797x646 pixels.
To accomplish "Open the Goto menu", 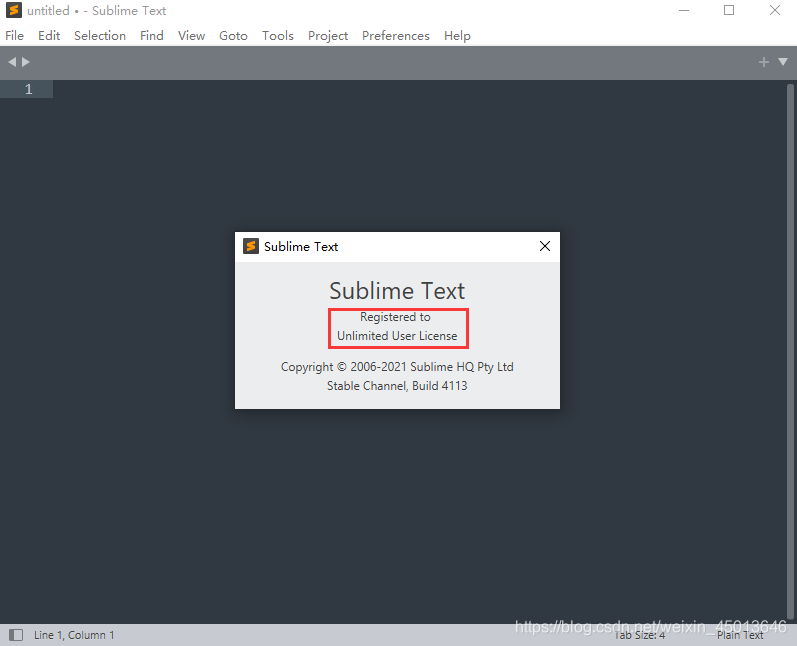I will pyautogui.click(x=233, y=36).
